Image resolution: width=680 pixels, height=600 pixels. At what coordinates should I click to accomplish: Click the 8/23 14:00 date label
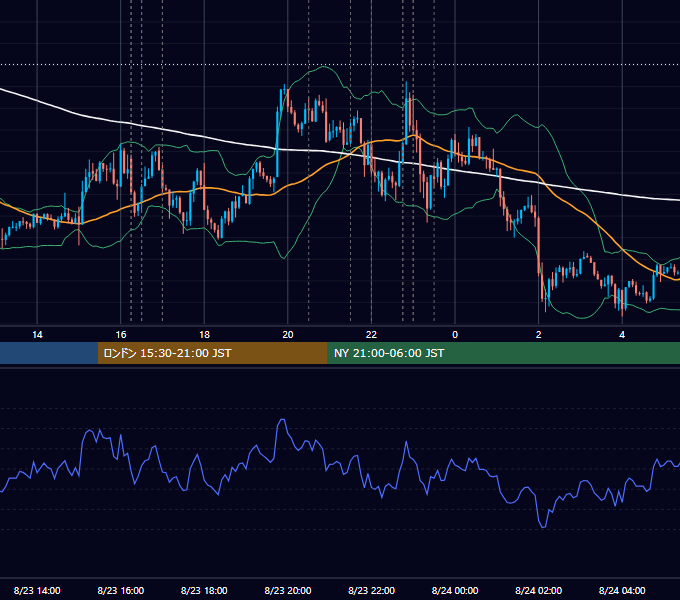(x=37, y=590)
